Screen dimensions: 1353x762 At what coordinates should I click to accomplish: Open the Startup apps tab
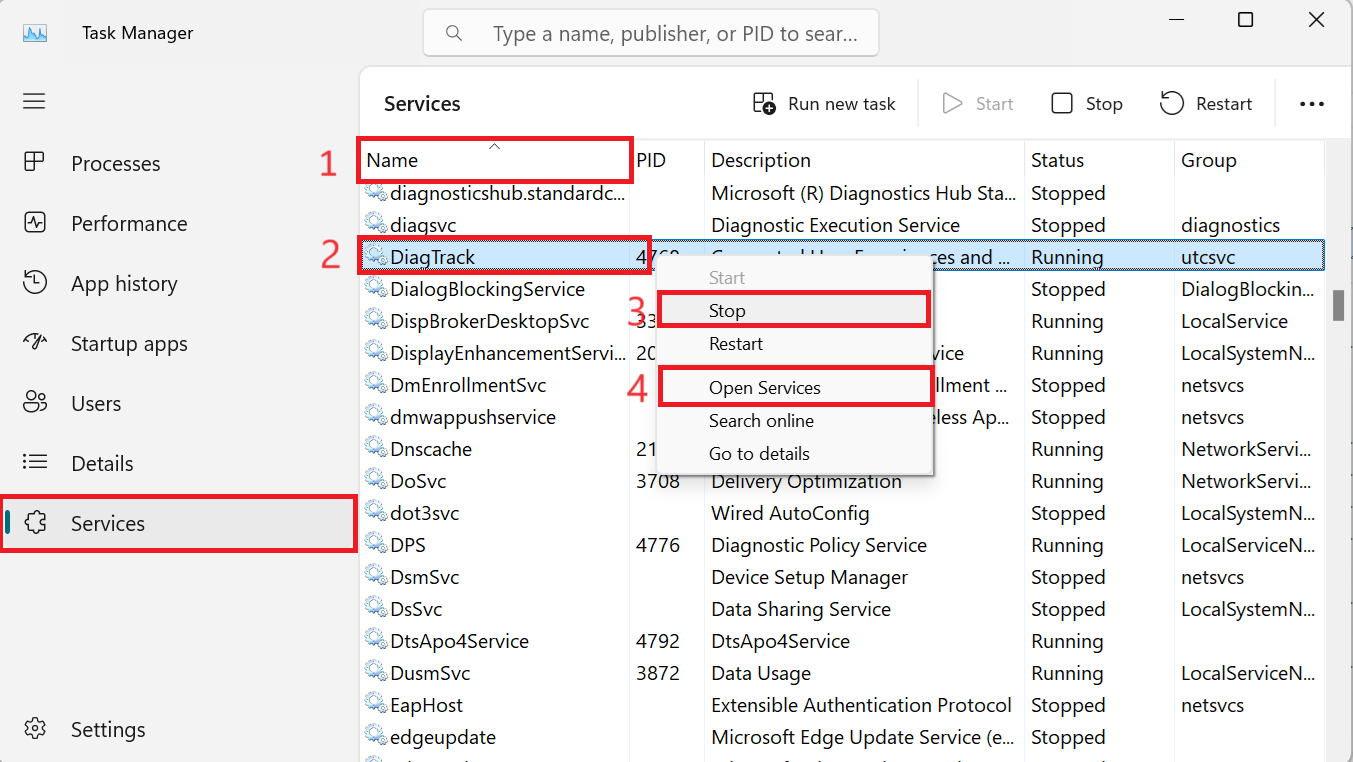[x=179, y=344]
